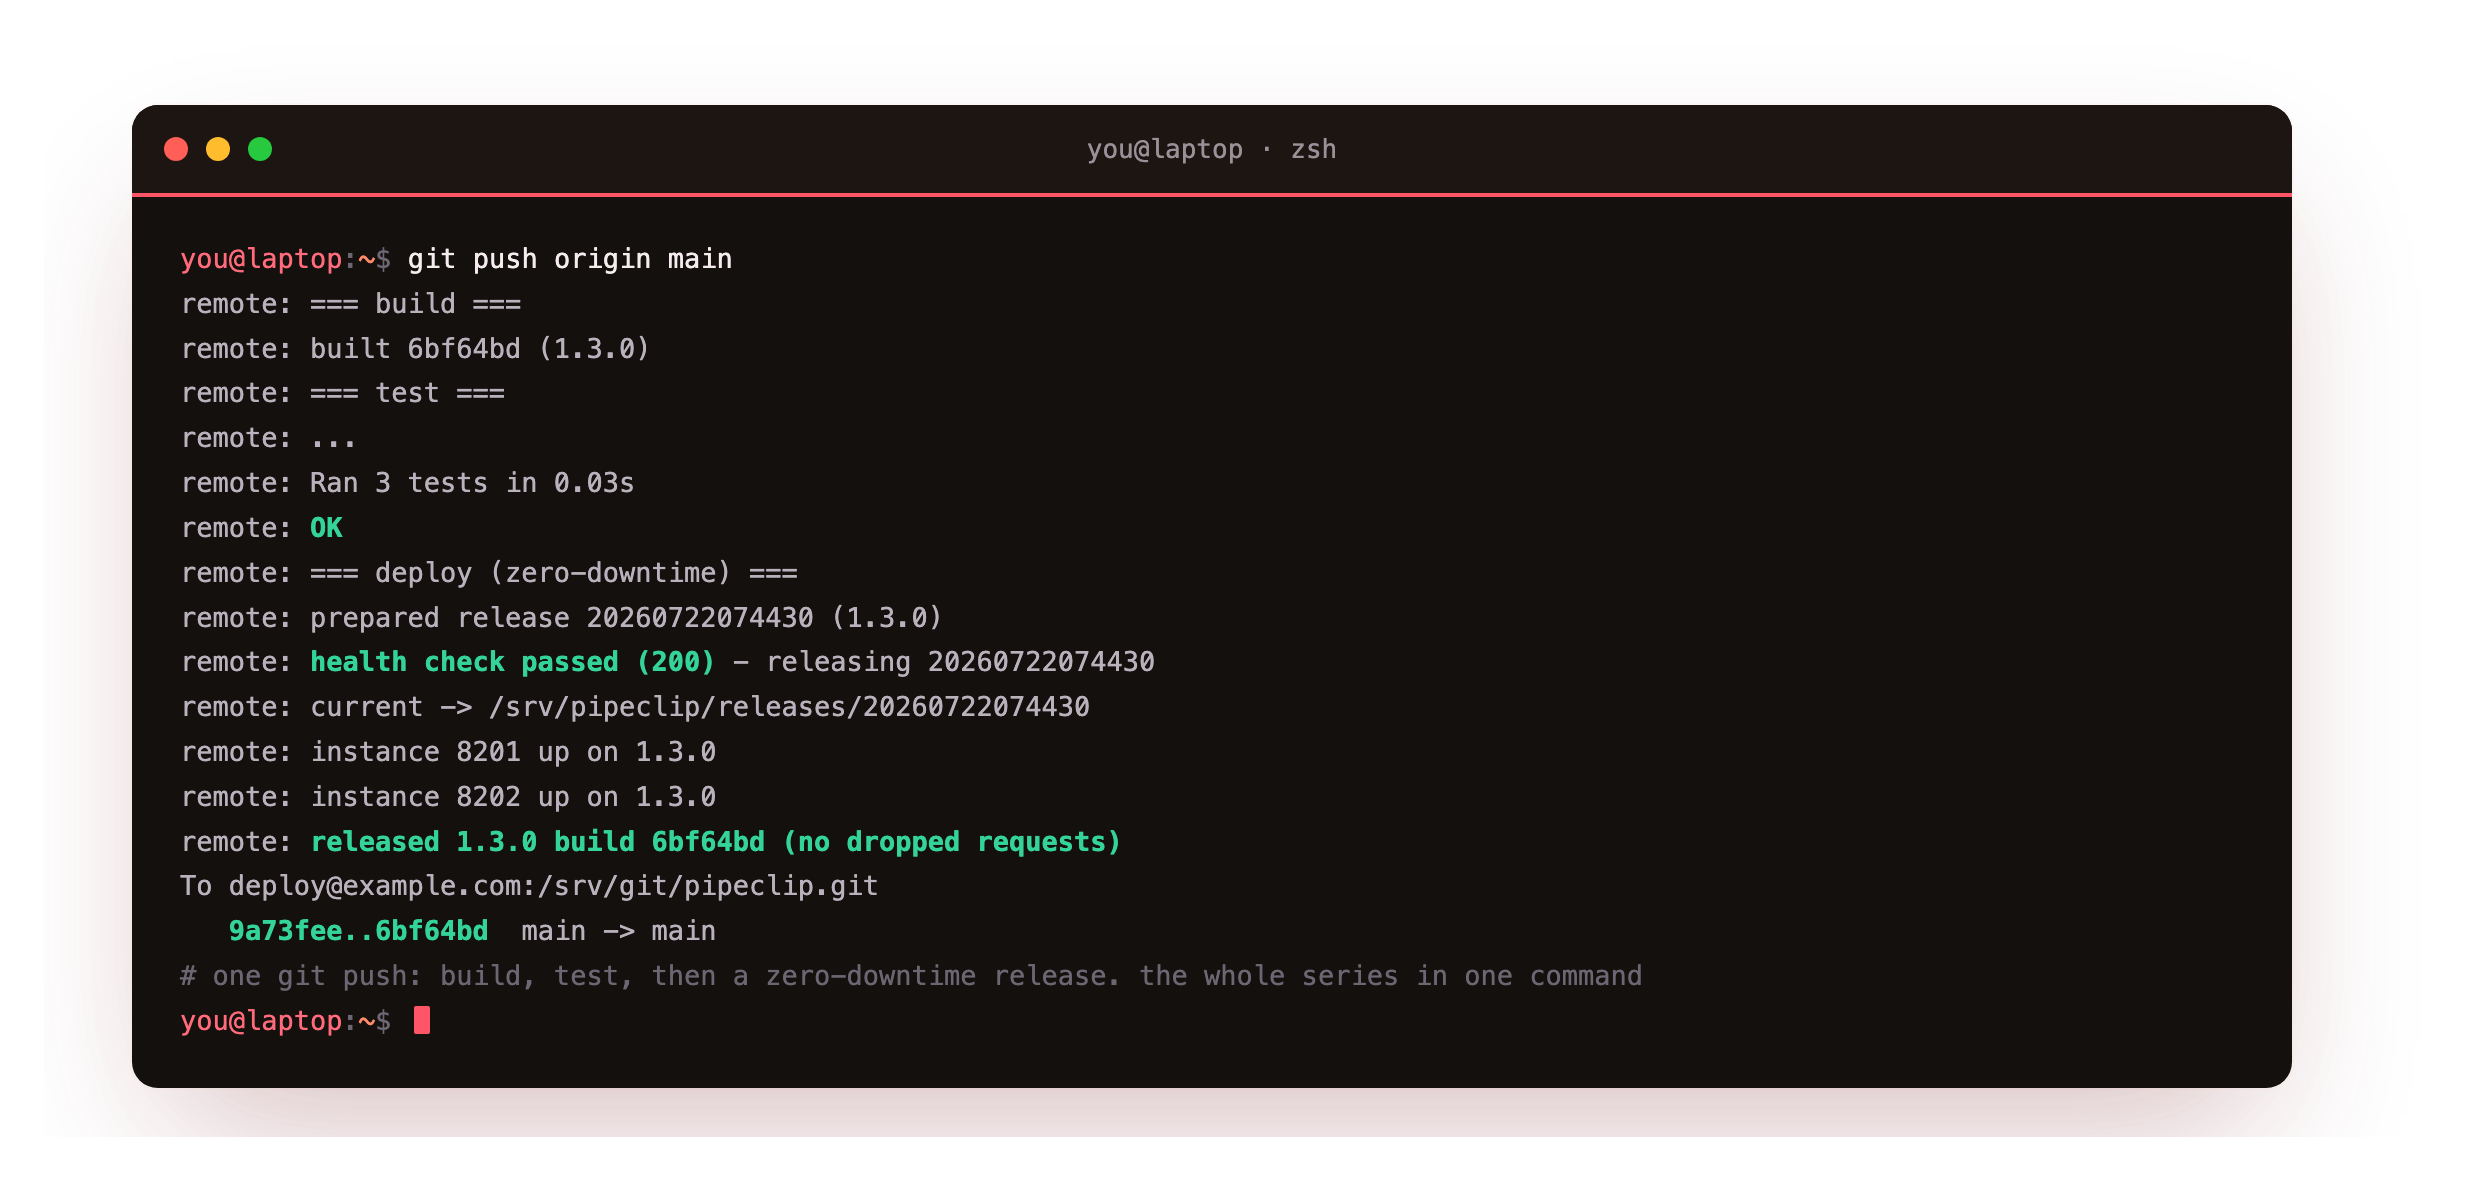Click 'prepared release 20260722074430 (1.3.0)' line
Image resolution: width=2465 pixels, height=1181 pixels.
click(x=626, y=618)
